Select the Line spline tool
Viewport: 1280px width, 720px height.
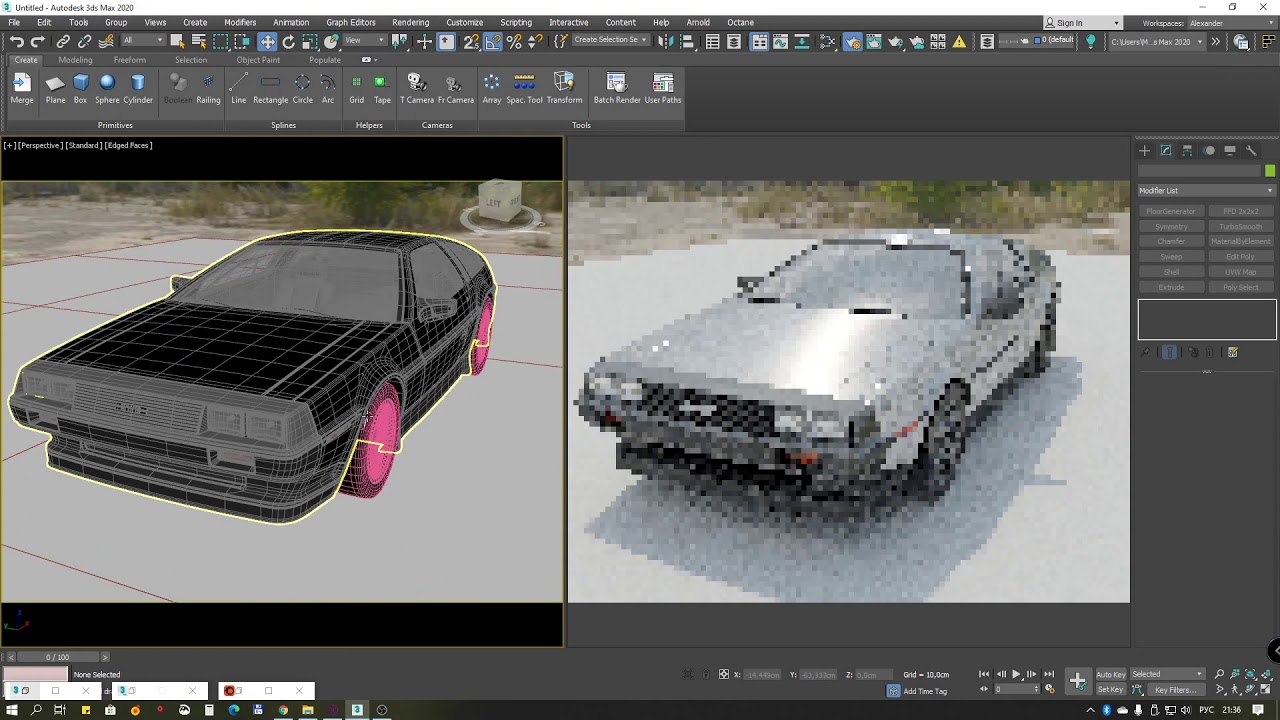coord(238,88)
